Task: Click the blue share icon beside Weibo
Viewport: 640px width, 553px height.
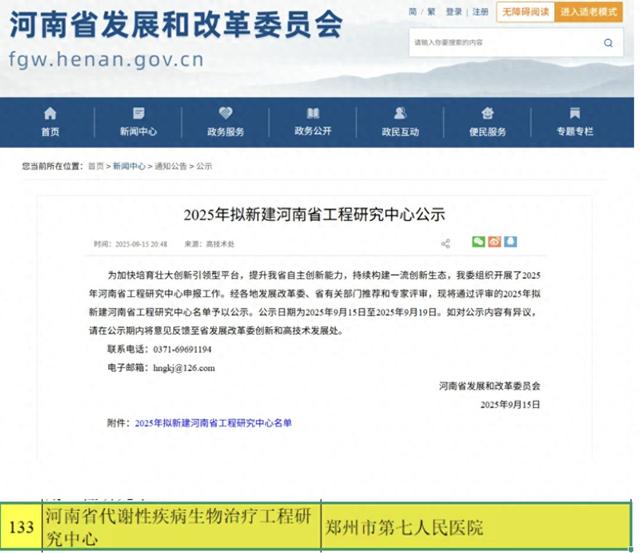Action: click(x=510, y=242)
